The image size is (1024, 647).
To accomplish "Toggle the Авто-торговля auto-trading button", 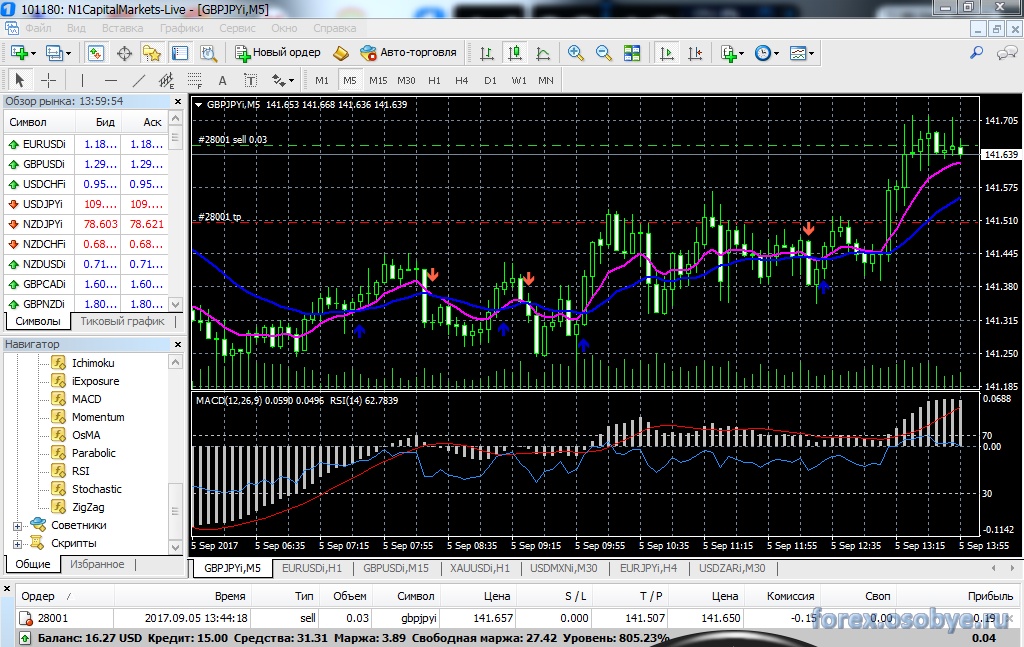I will point(408,52).
